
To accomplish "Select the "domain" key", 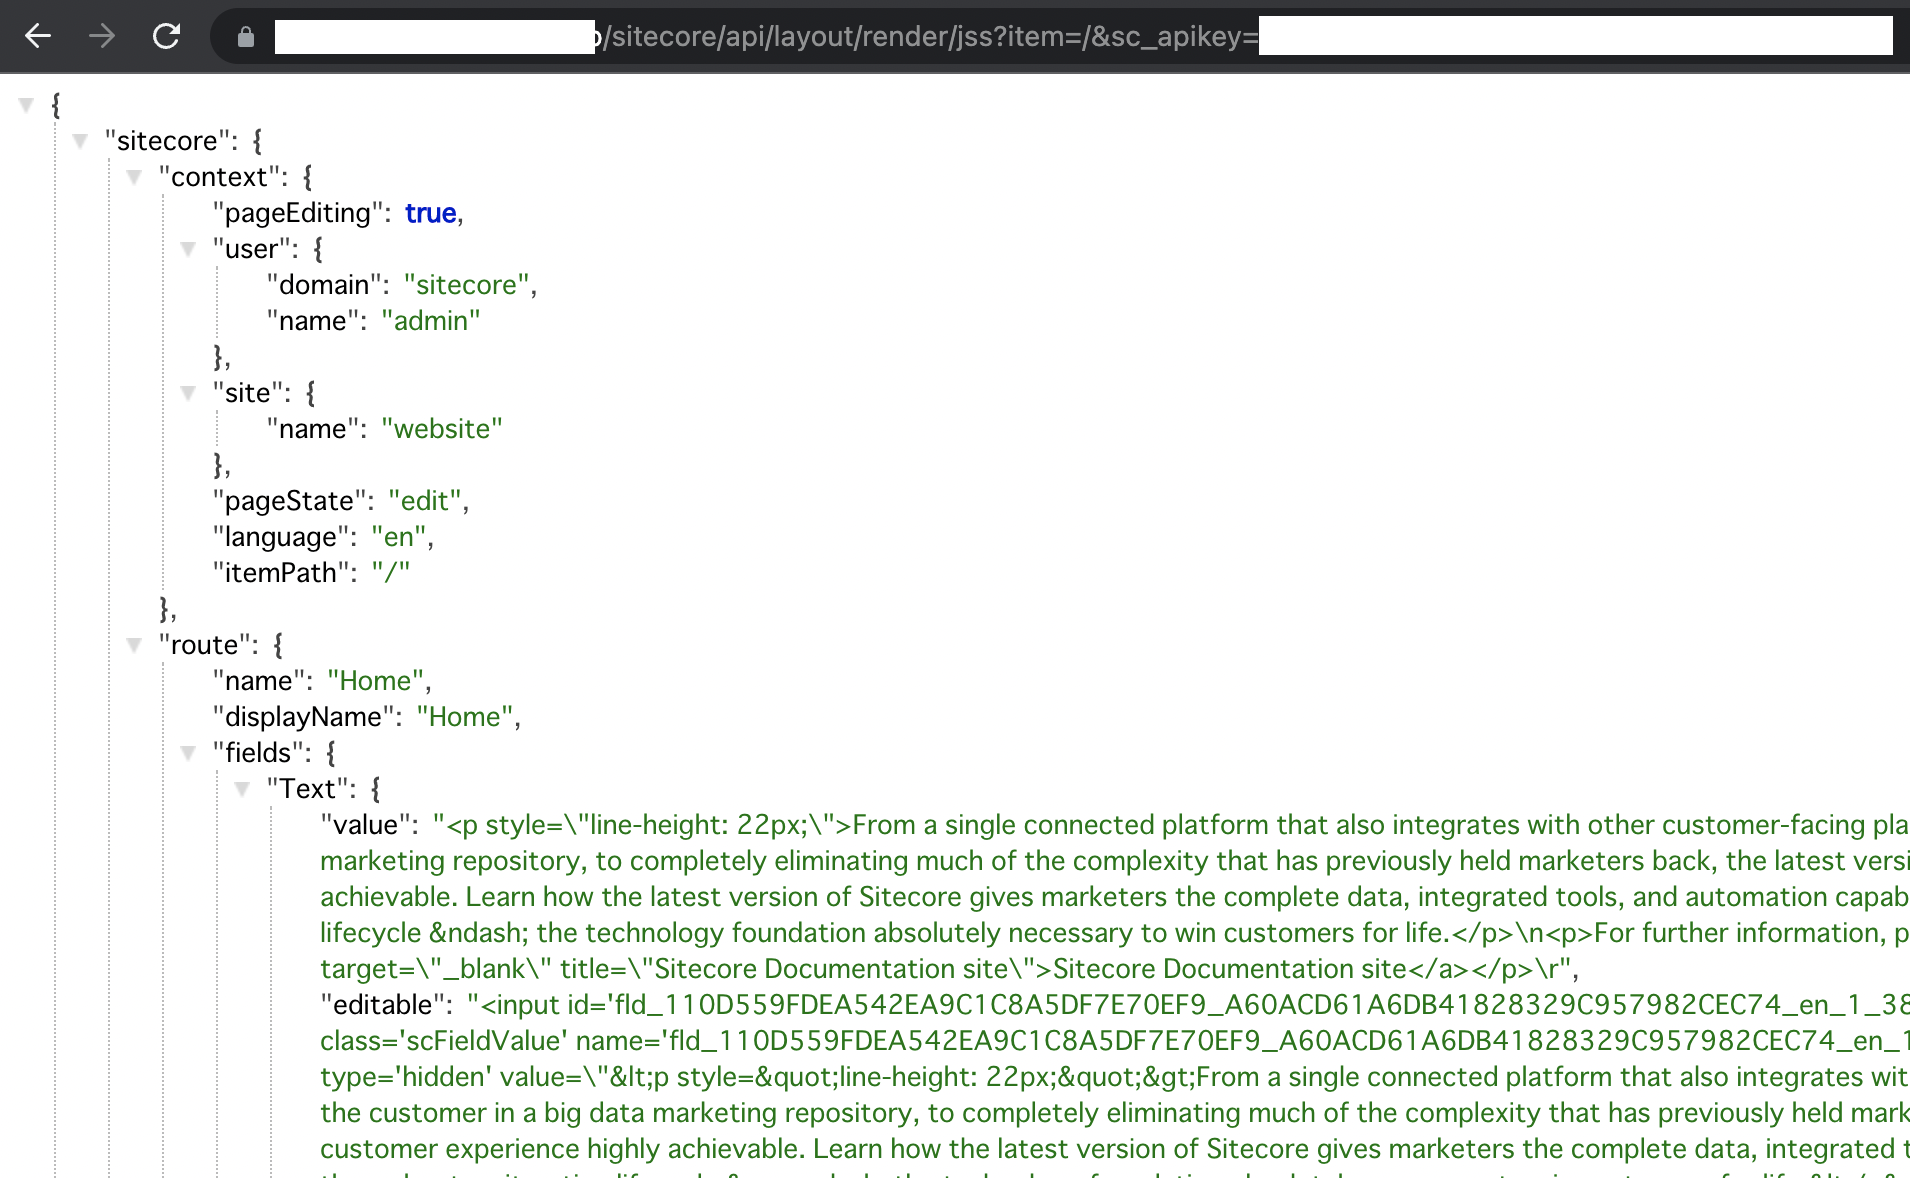I will [324, 285].
